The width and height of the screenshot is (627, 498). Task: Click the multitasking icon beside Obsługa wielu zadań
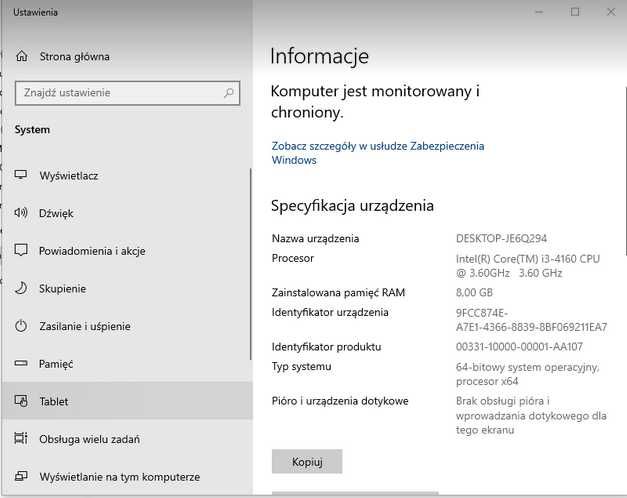21,438
